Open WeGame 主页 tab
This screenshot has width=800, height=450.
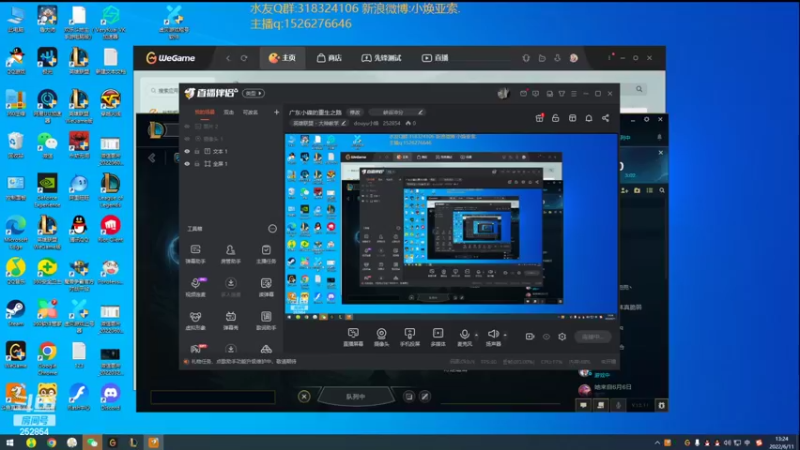282,58
